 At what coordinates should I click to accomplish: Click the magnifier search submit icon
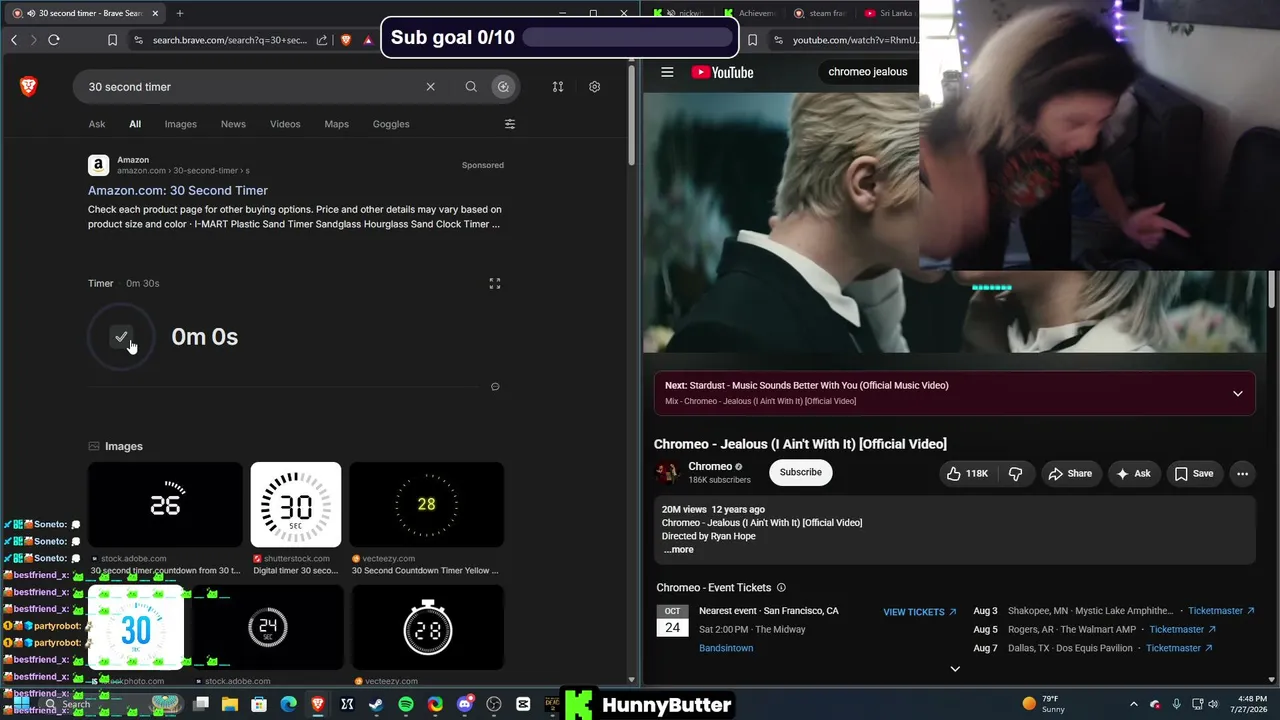(x=471, y=87)
